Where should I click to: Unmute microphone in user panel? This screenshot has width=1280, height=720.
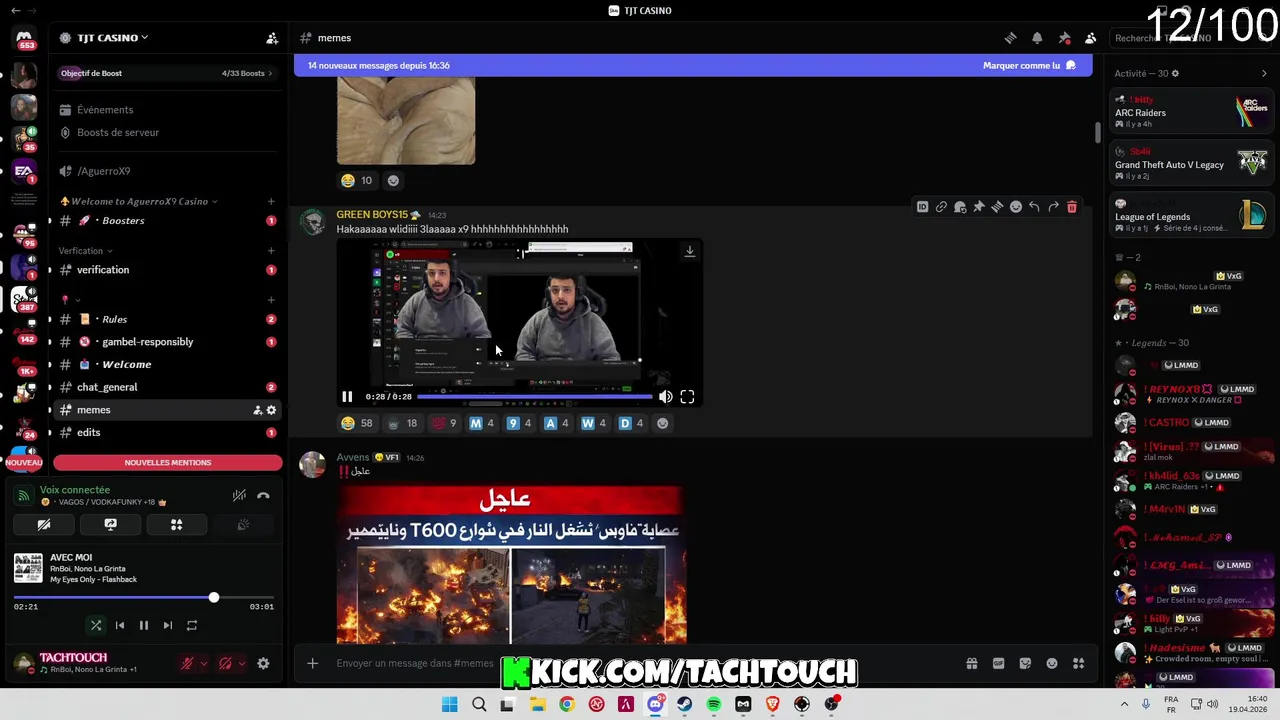[187, 663]
